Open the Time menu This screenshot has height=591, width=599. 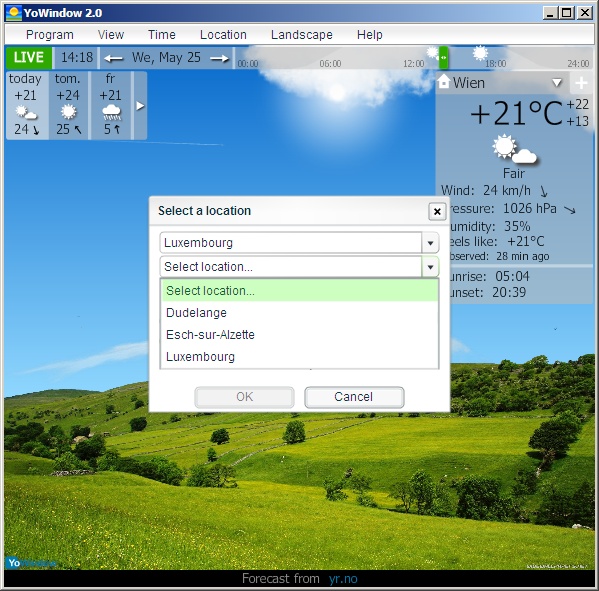click(x=162, y=35)
